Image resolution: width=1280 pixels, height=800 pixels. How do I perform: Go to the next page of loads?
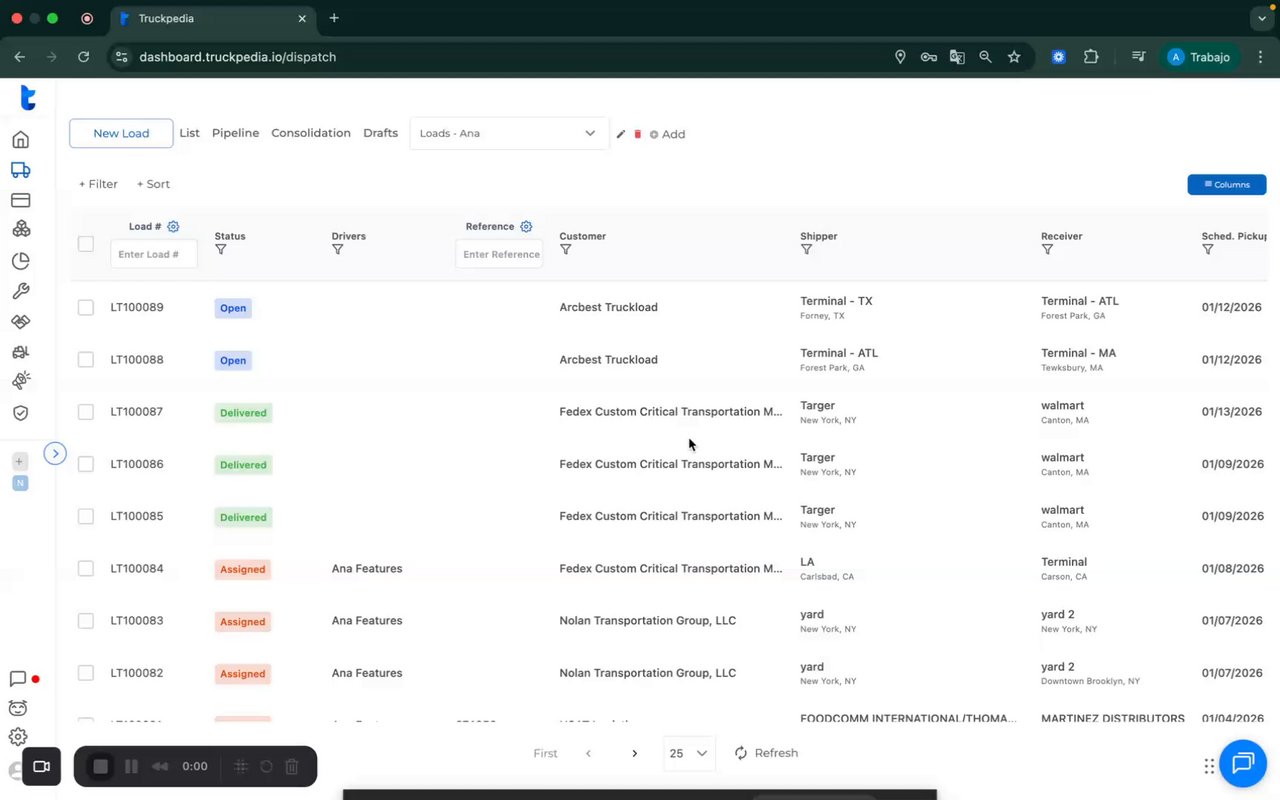tap(634, 753)
